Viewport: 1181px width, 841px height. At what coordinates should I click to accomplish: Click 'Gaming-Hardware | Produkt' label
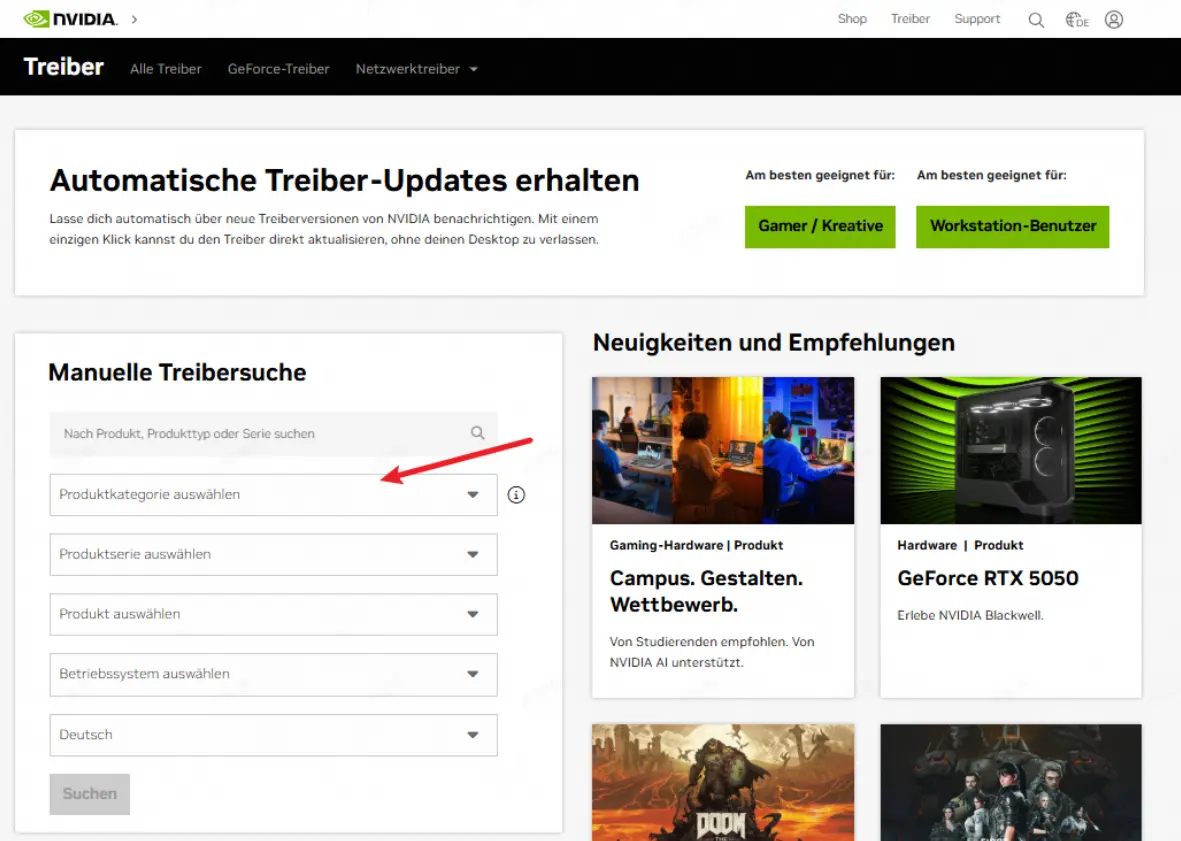tap(696, 545)
